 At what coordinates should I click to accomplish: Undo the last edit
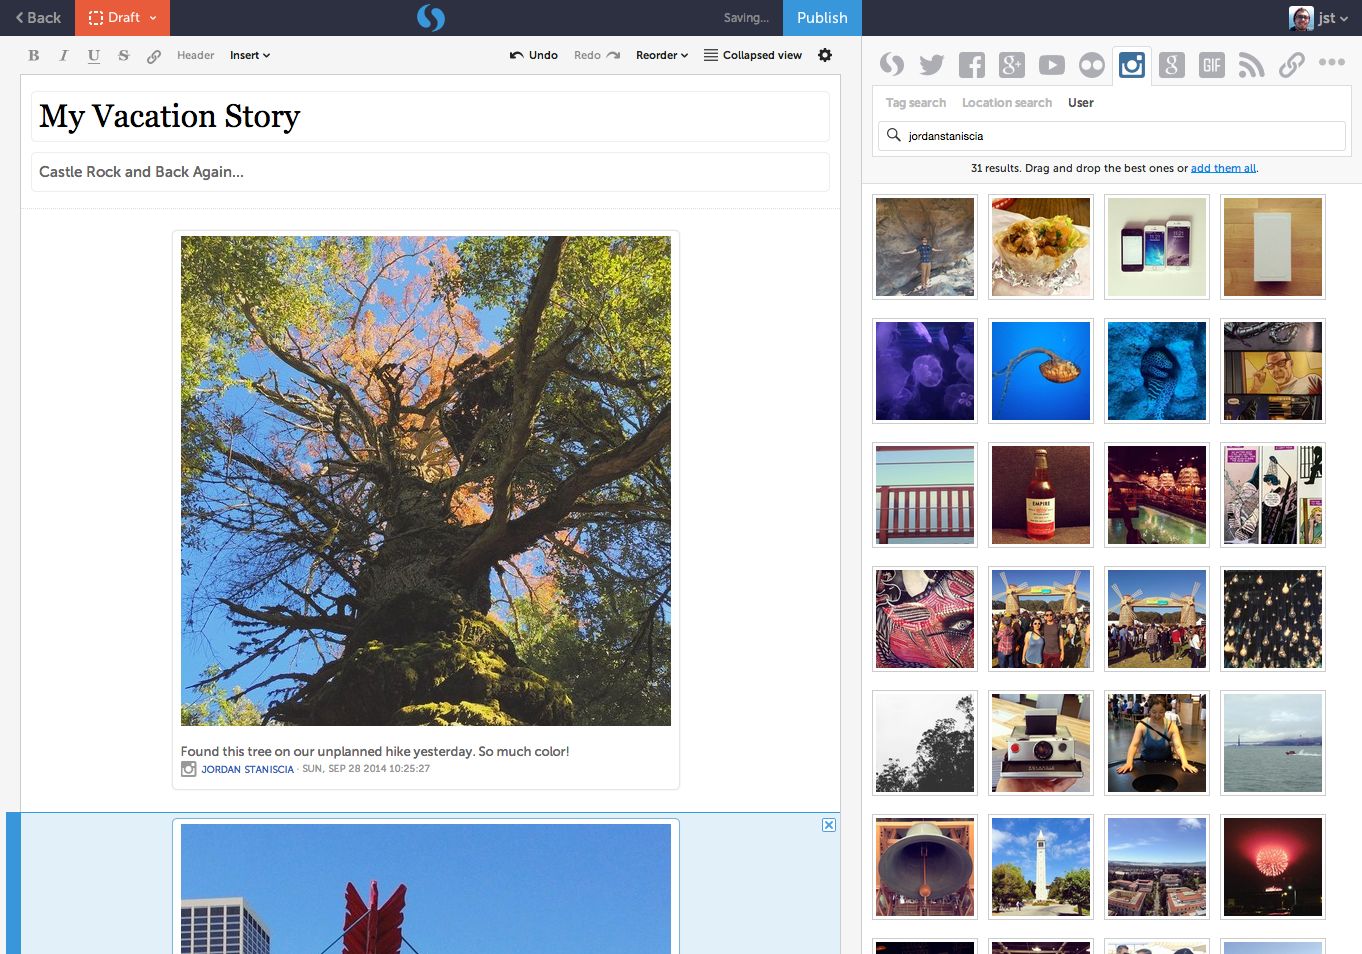coord(534,55)
